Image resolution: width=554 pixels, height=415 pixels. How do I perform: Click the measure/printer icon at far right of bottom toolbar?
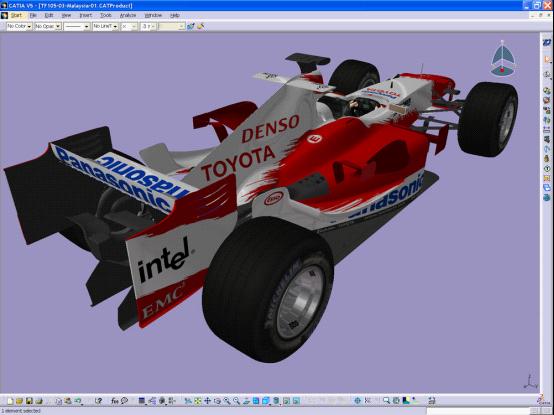tap(432, 401)
